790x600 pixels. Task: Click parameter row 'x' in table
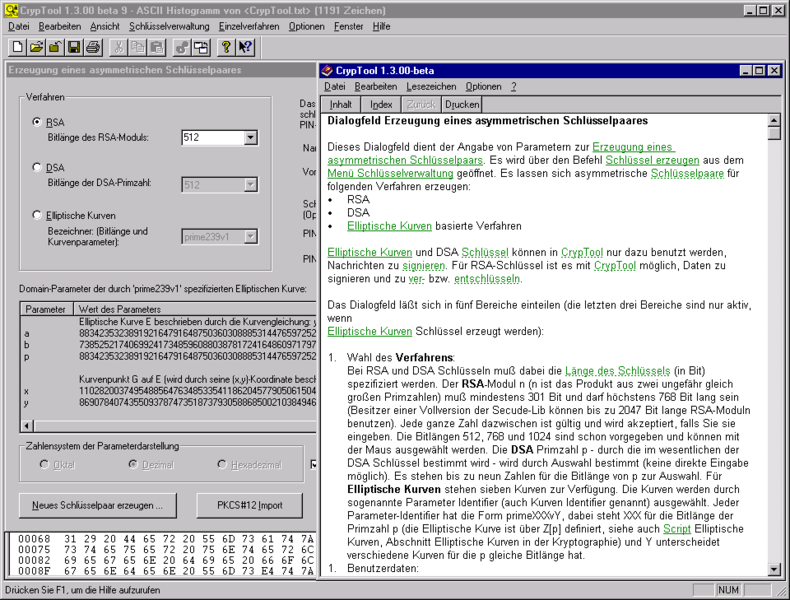tap(168, 391)
